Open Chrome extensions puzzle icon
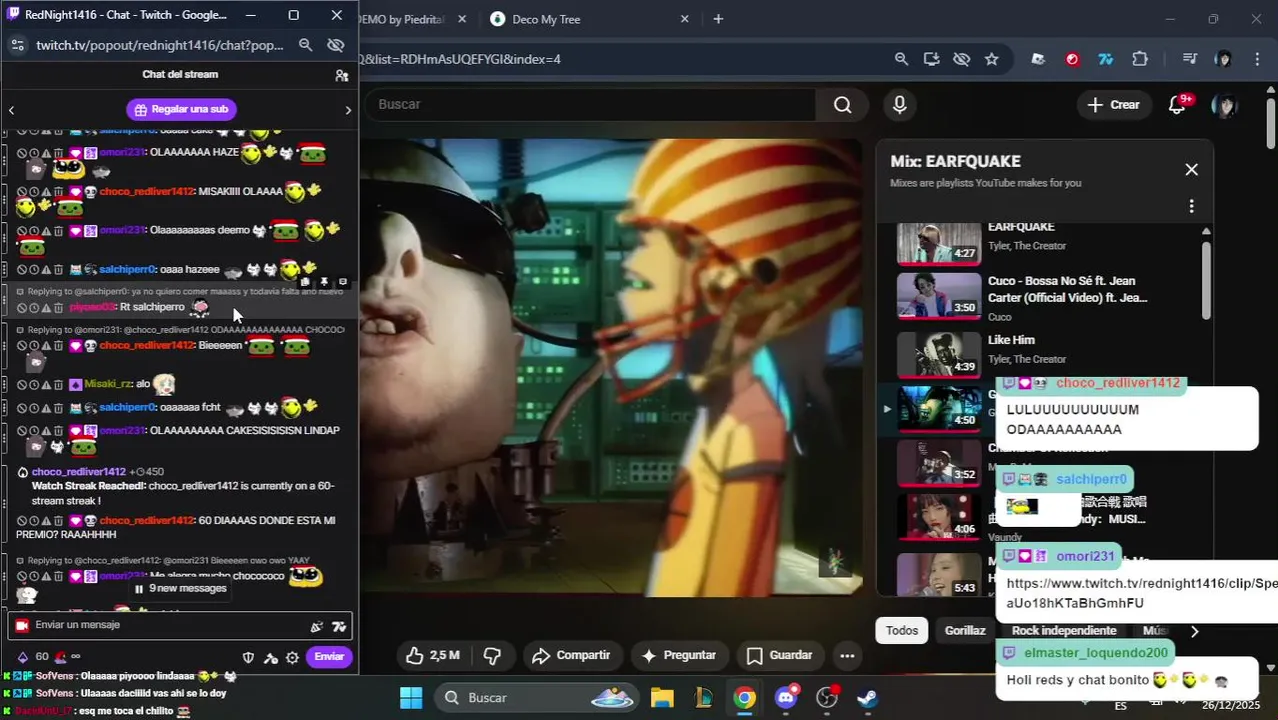Image resolution: width=1278 pixels, height=720 pixels. (x=1140, y=59)
